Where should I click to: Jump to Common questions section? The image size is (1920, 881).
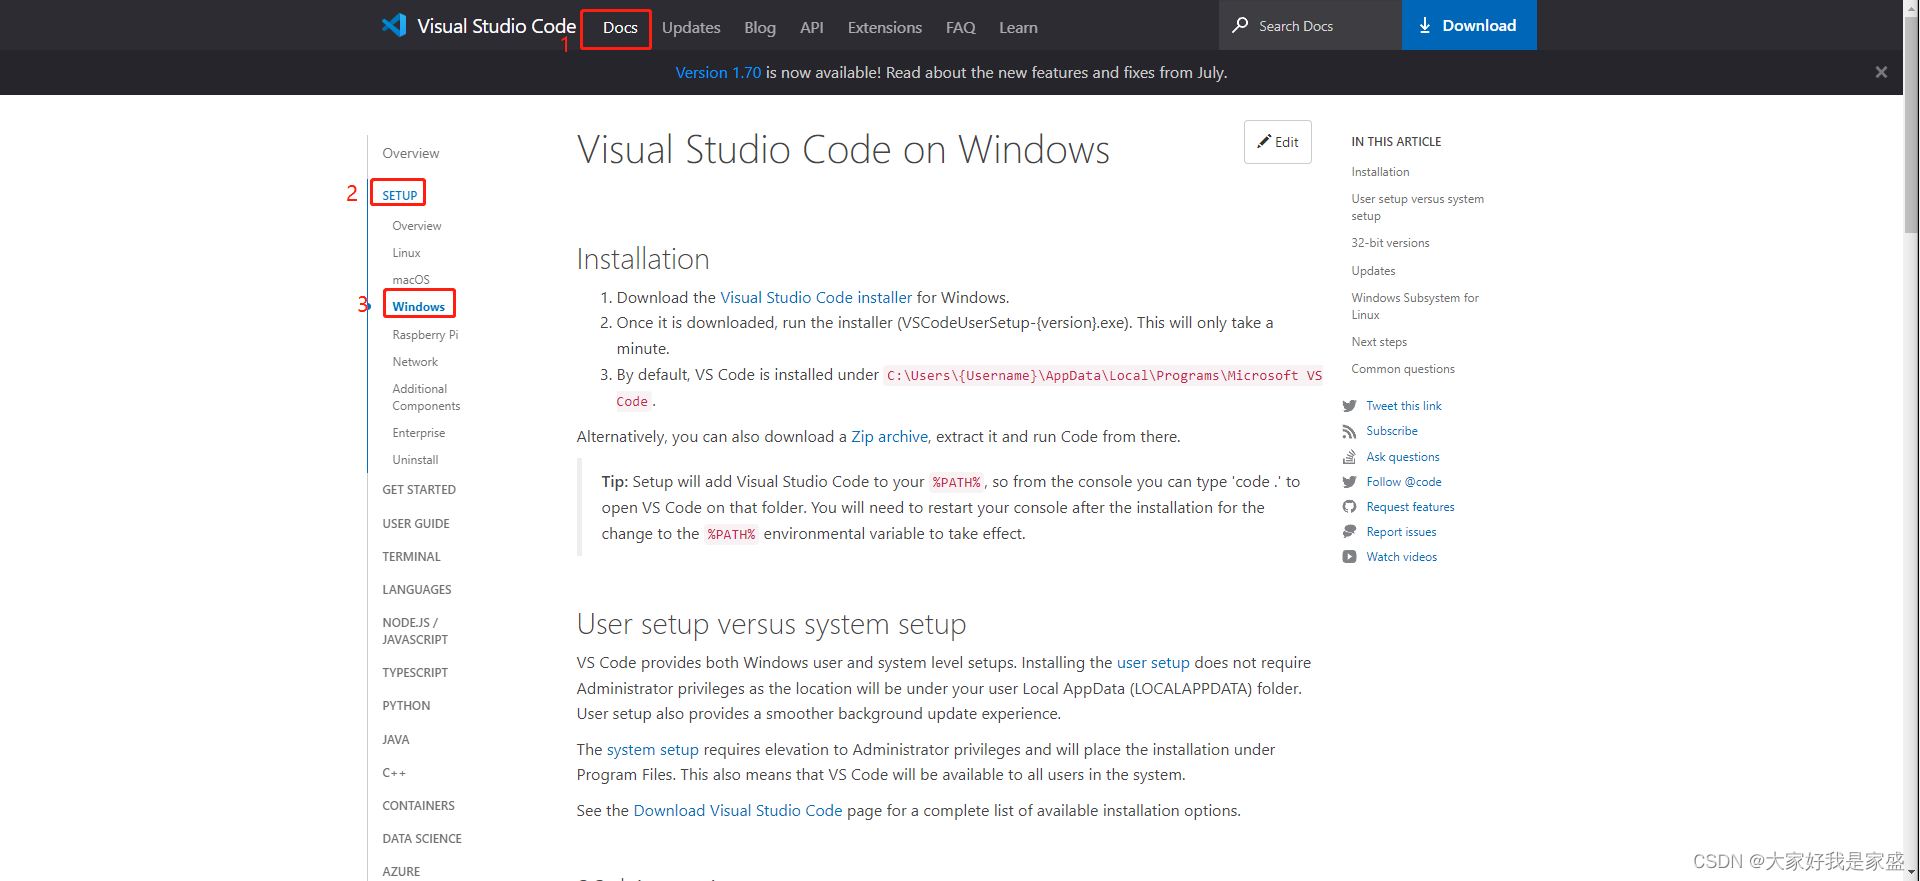[x=1403, y=369]
